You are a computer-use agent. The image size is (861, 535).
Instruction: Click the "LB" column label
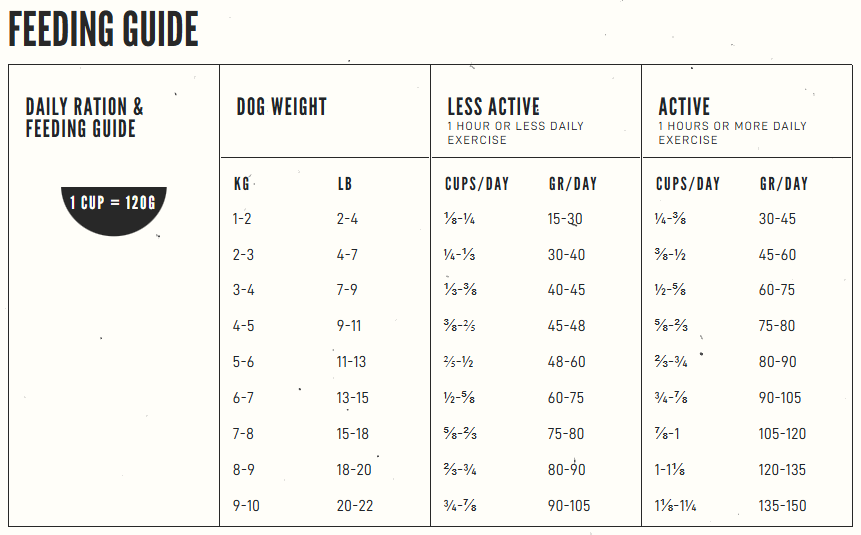pyautogui.click(x=345, y=184)
